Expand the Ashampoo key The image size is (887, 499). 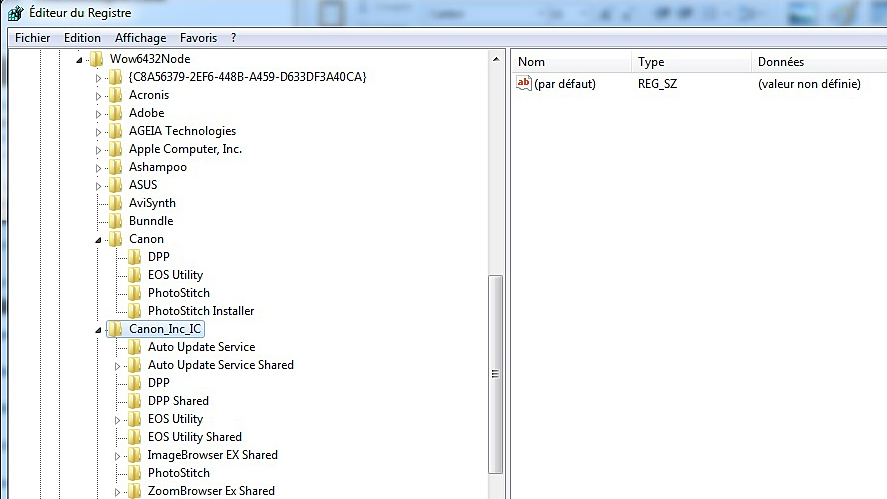pyautogui.click(x=98, y=168)
